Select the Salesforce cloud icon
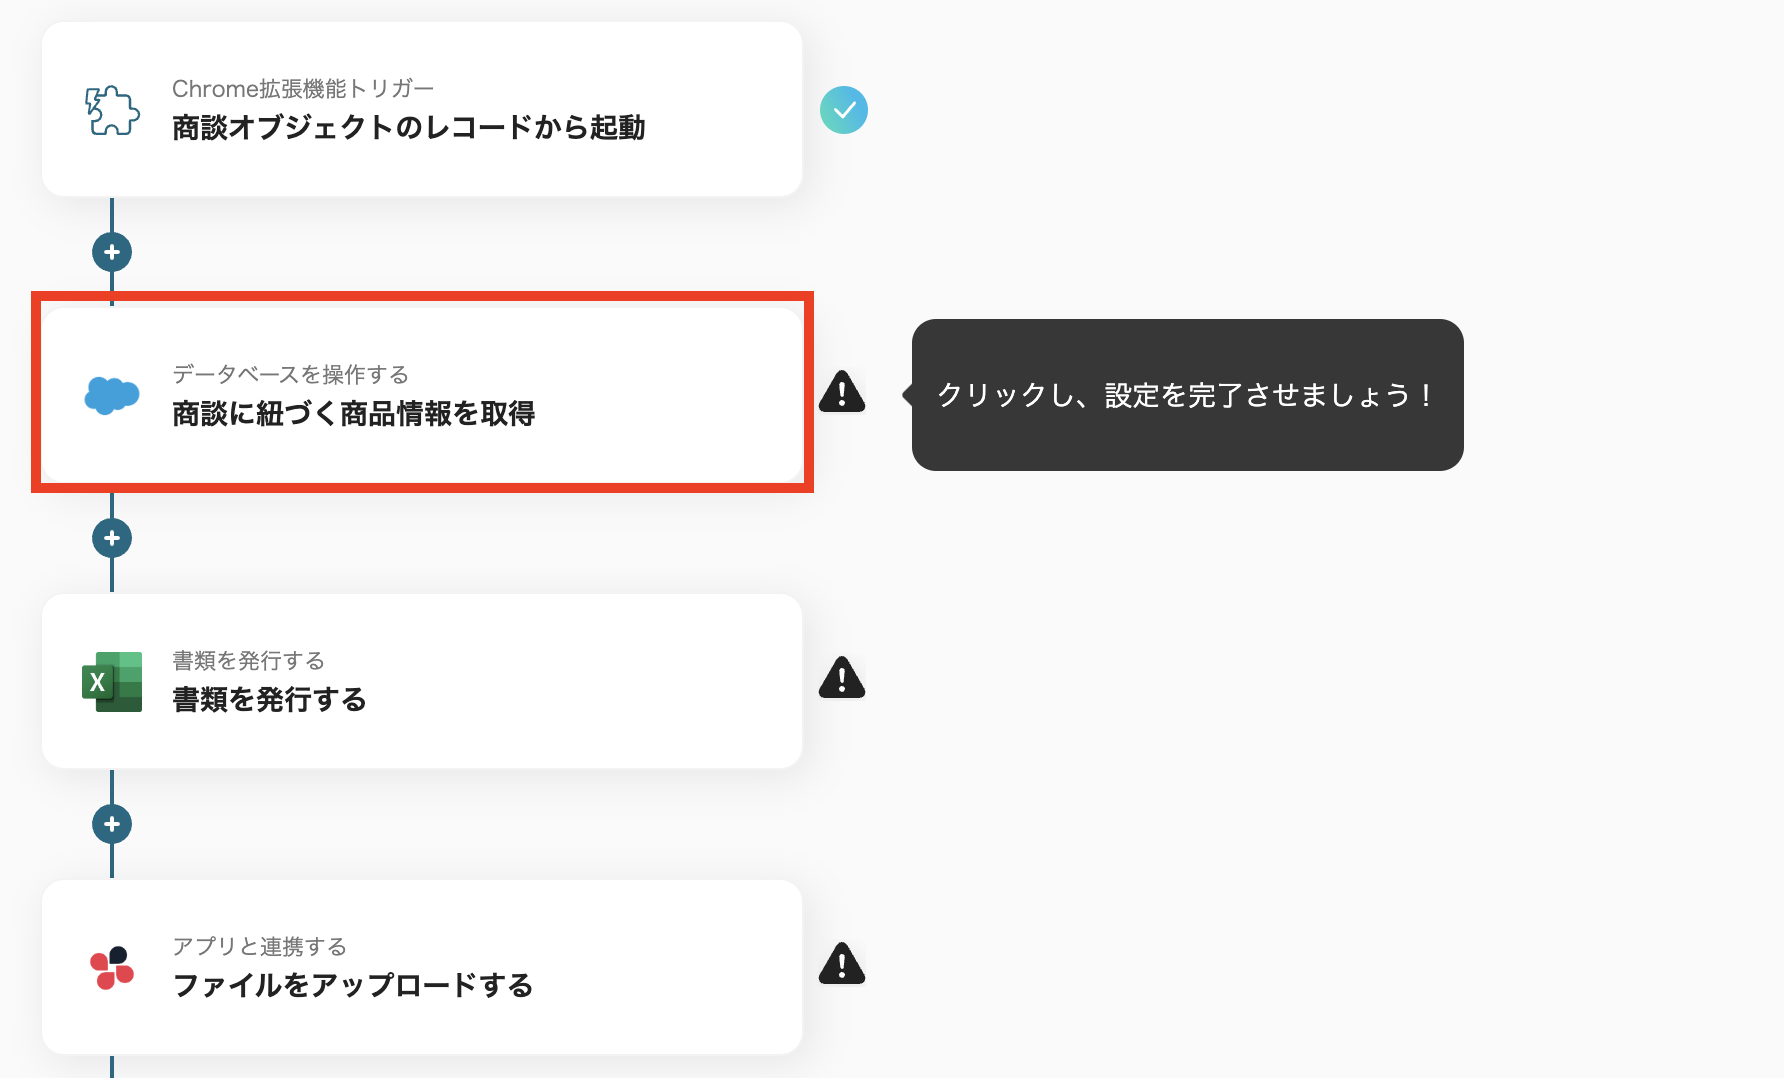Viewport: 1784px width, 1078px height. [x=113, y=394]
